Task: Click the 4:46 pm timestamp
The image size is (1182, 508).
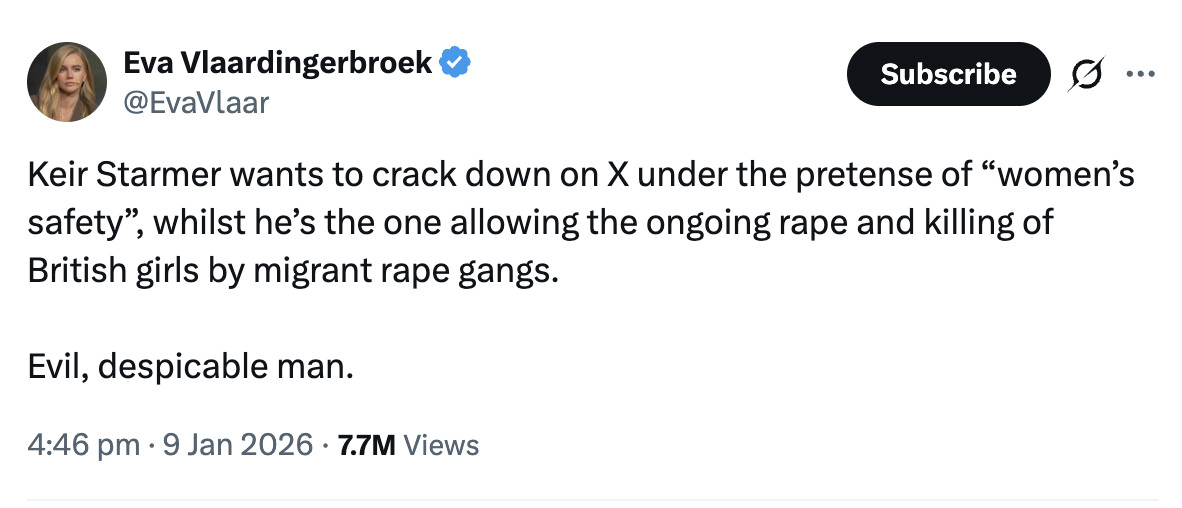Action: 84,444
